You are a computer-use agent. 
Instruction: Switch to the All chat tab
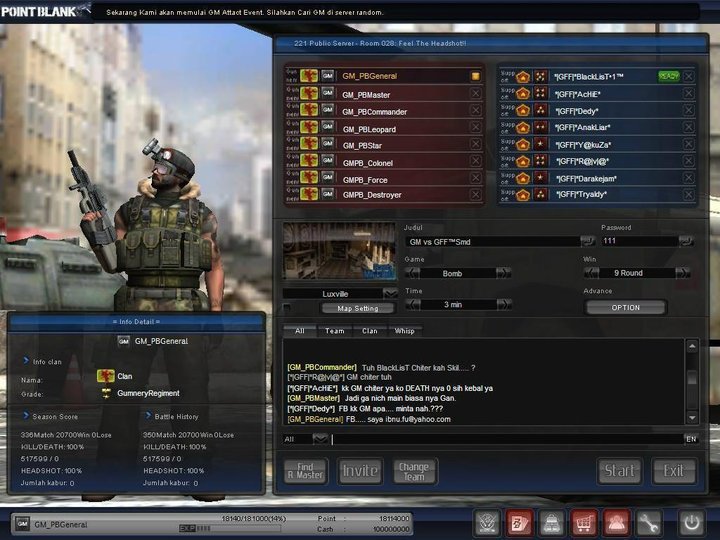[299, 331]
